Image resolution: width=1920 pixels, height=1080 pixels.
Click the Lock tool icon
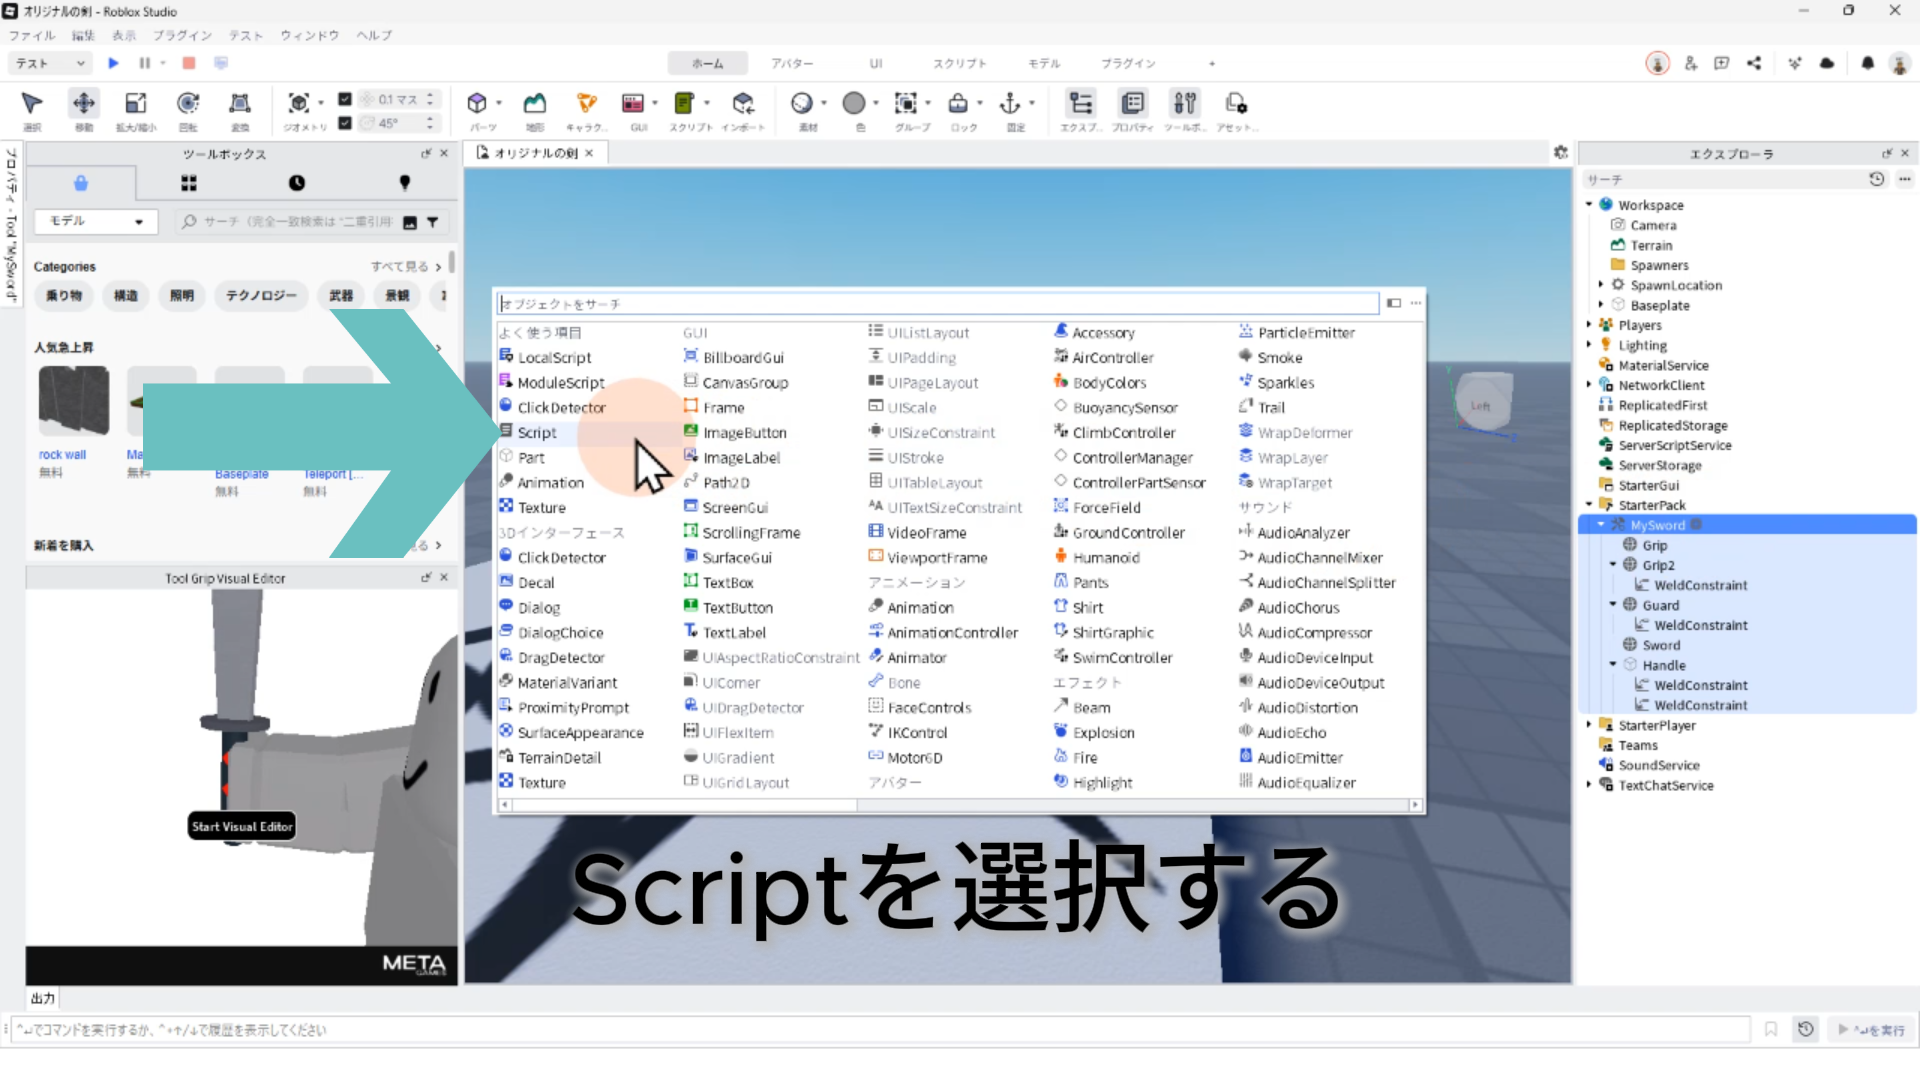pyautogui.click(x=958, y=103)
